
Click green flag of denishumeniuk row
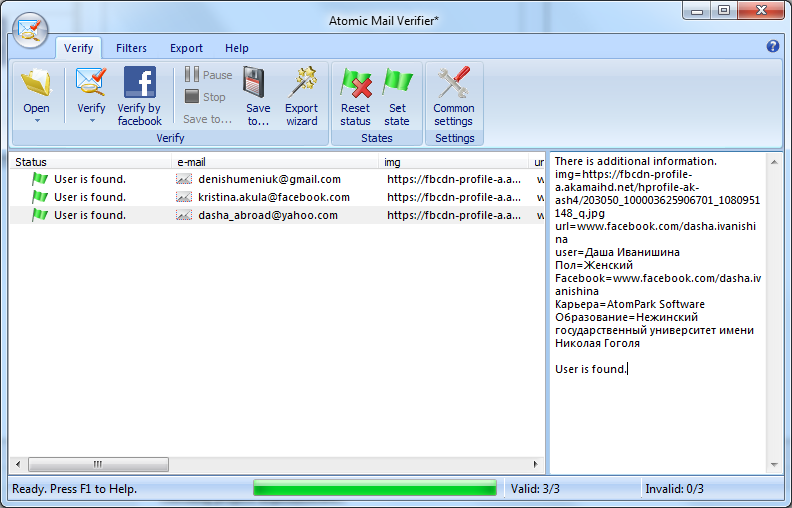[39, 179]
